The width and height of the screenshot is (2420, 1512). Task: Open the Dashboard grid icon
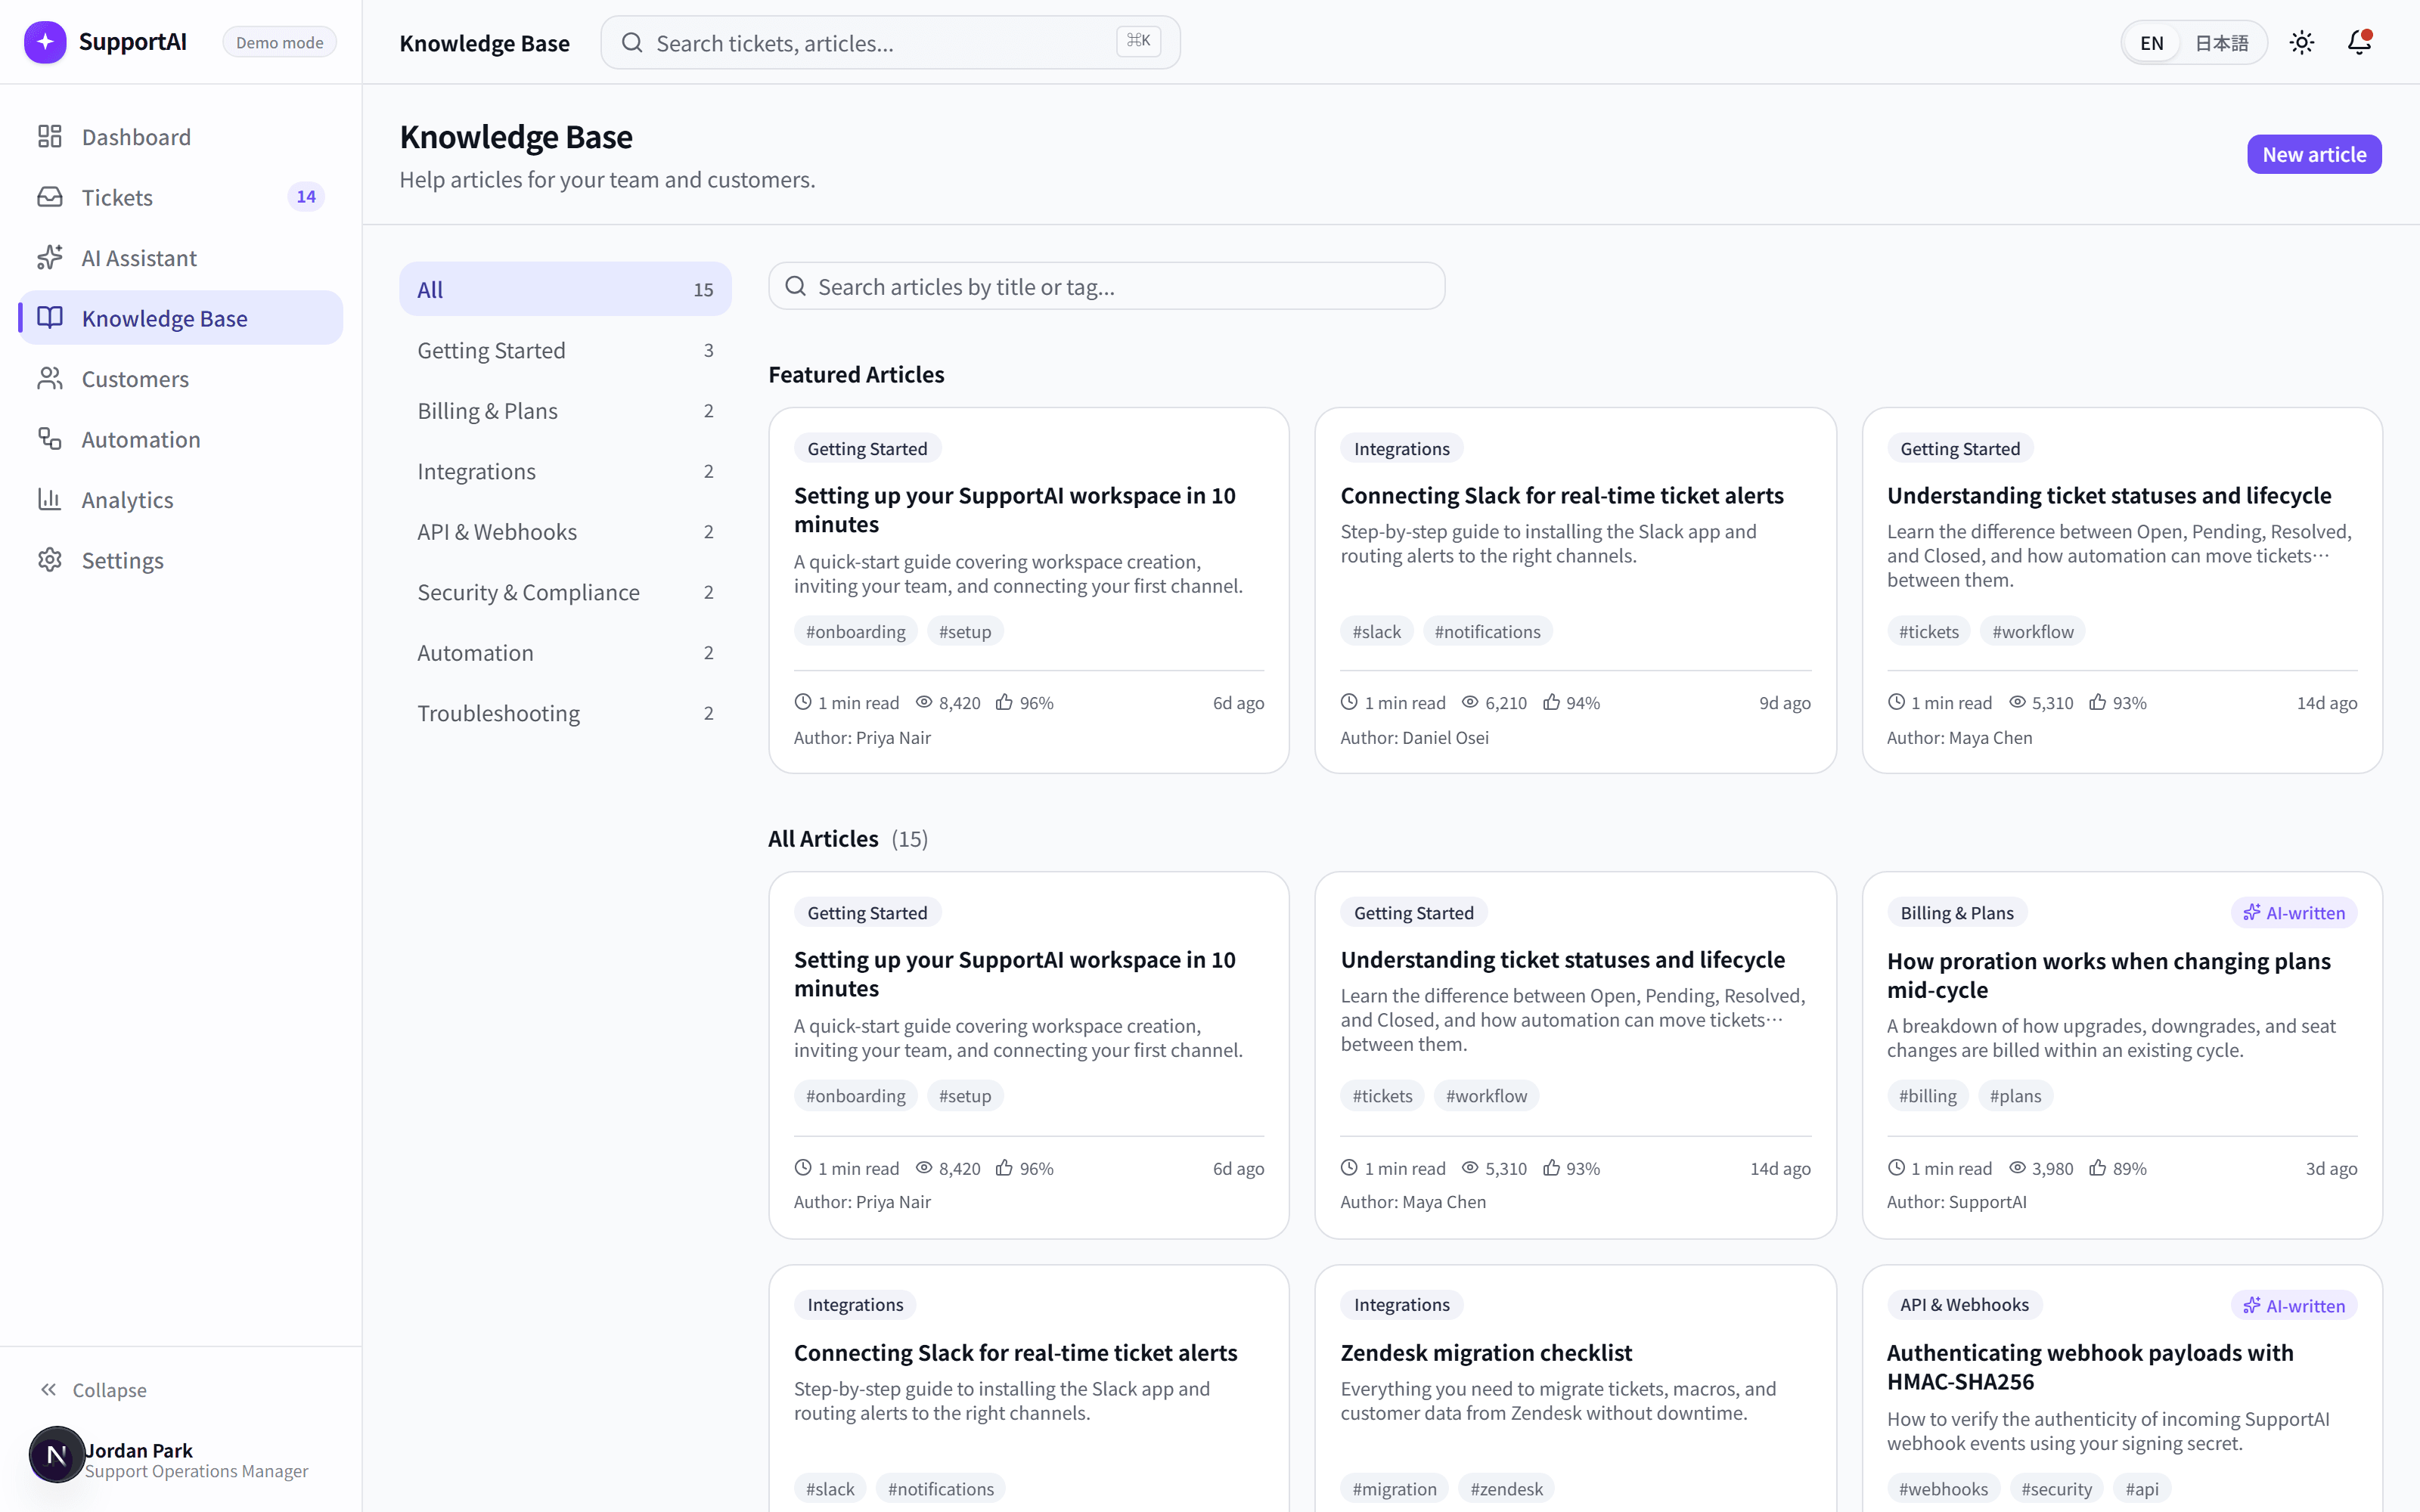click(50, 136)
